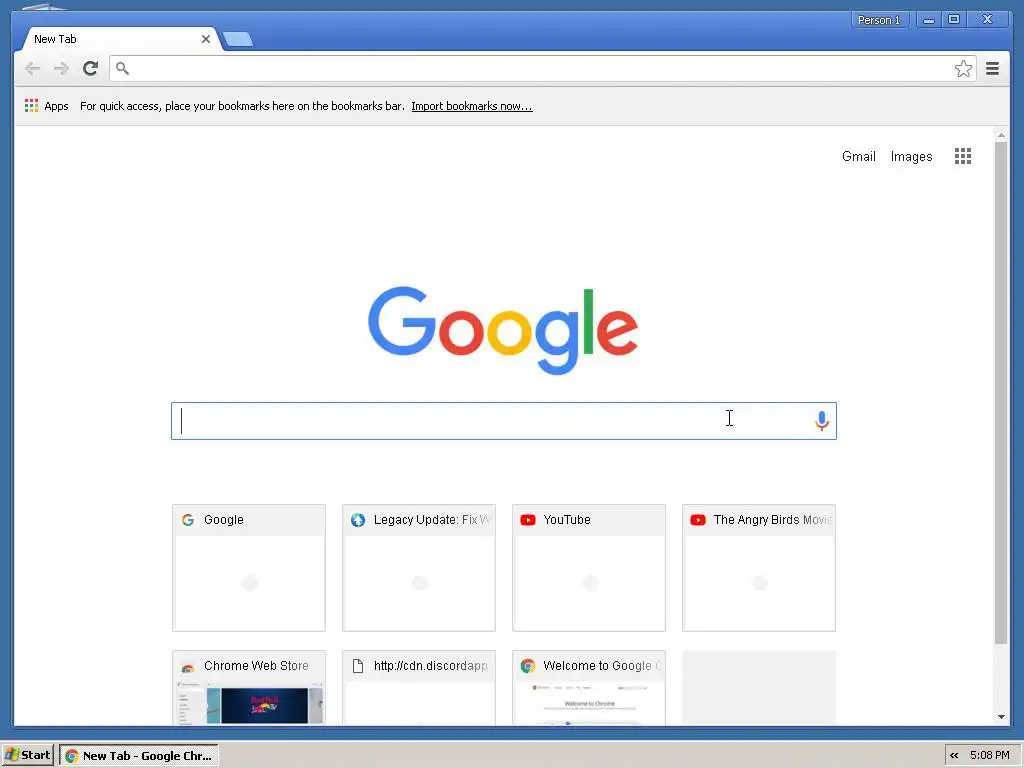Screen dimensions: 1024x768
Task: Click the Google logo
Action: (x=503, y=330)
